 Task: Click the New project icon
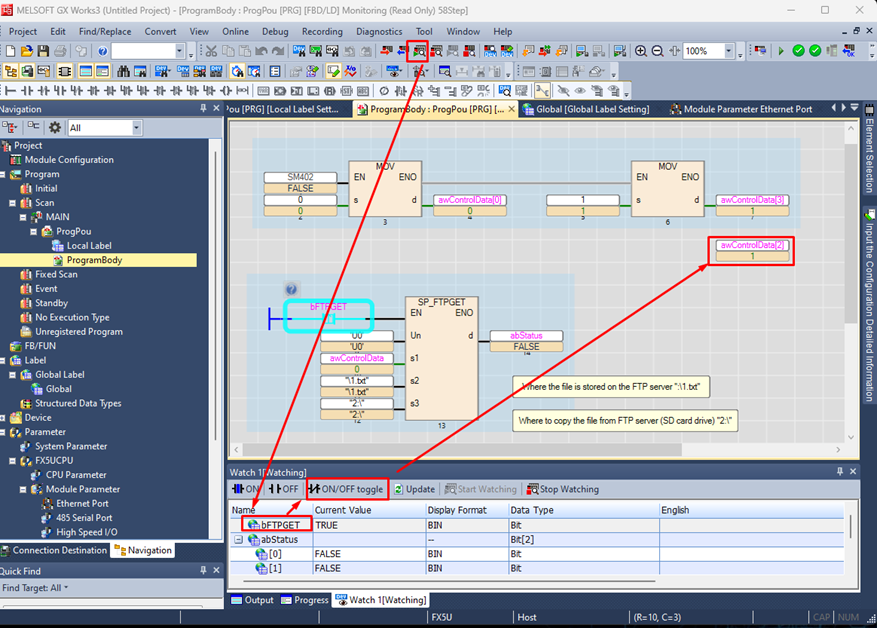coord(11,51)
